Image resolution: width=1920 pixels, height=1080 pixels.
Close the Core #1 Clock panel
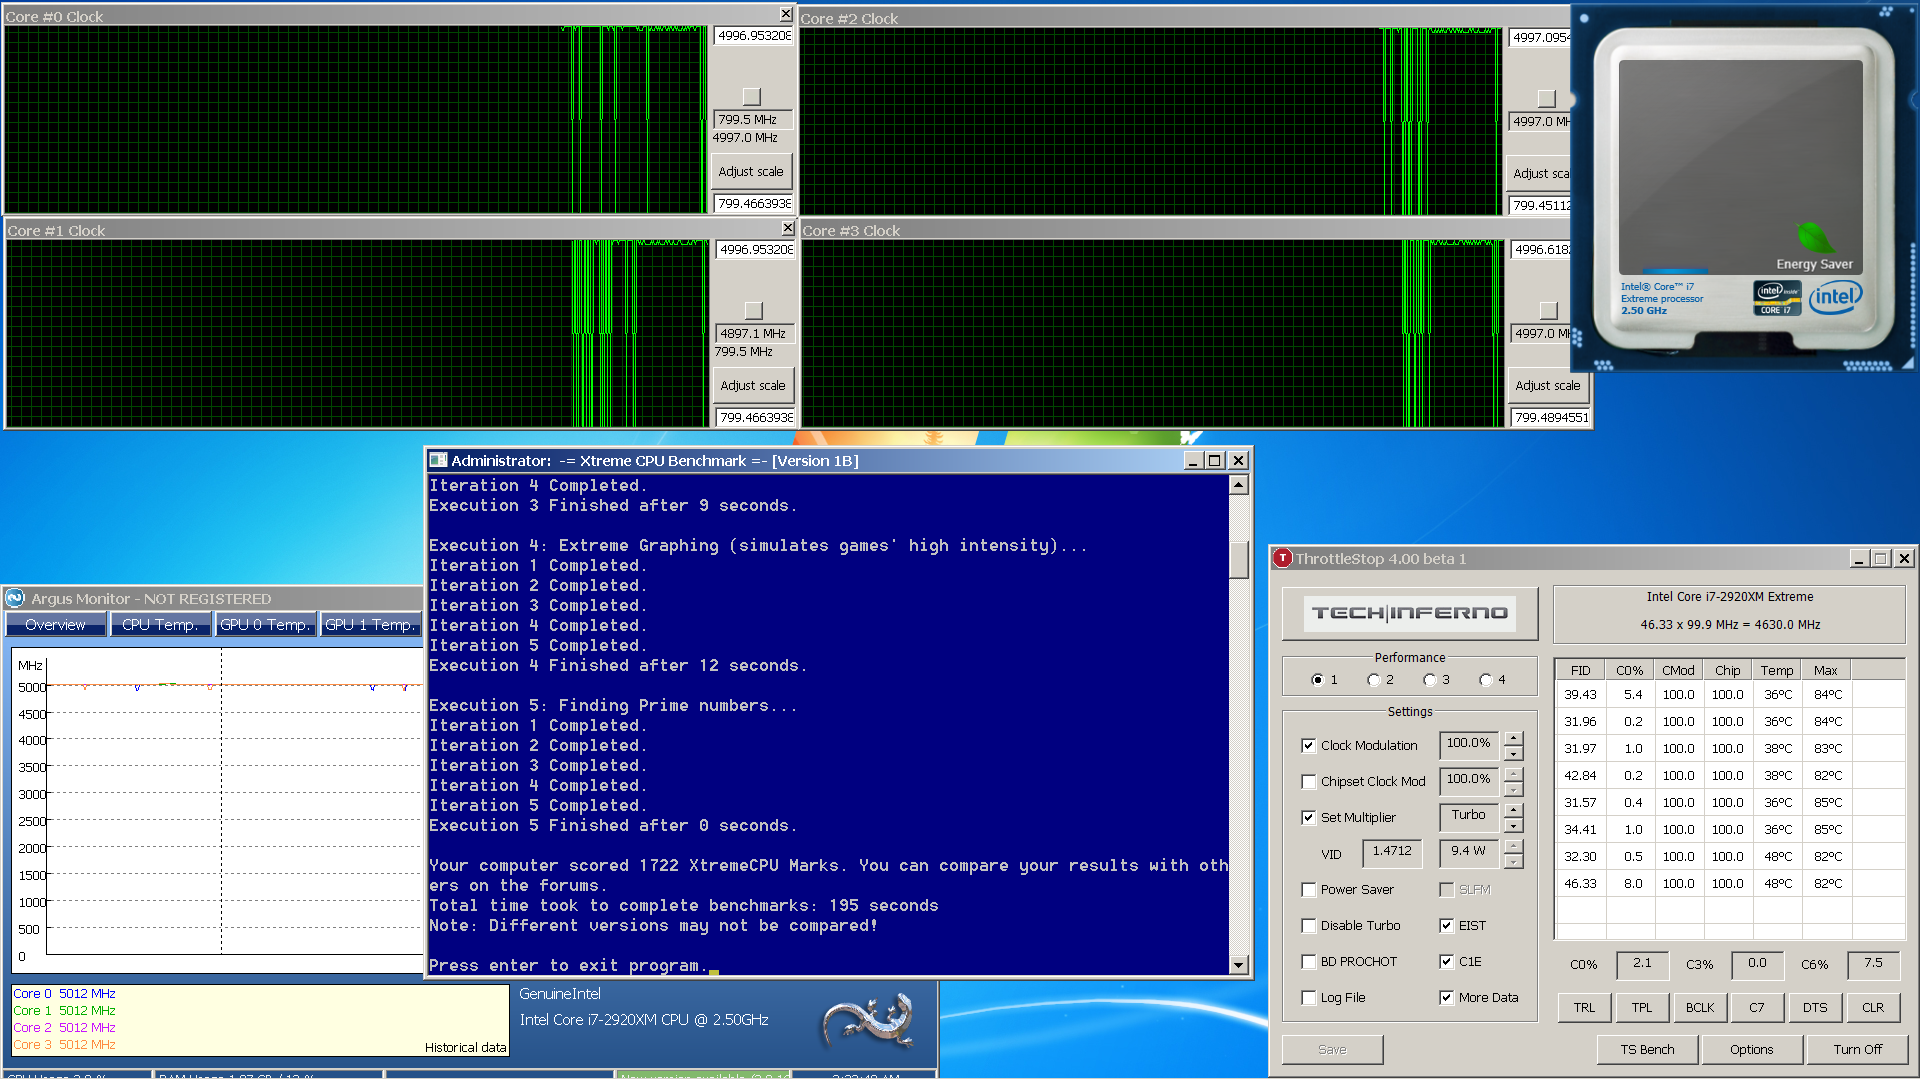tap(788, 228)
